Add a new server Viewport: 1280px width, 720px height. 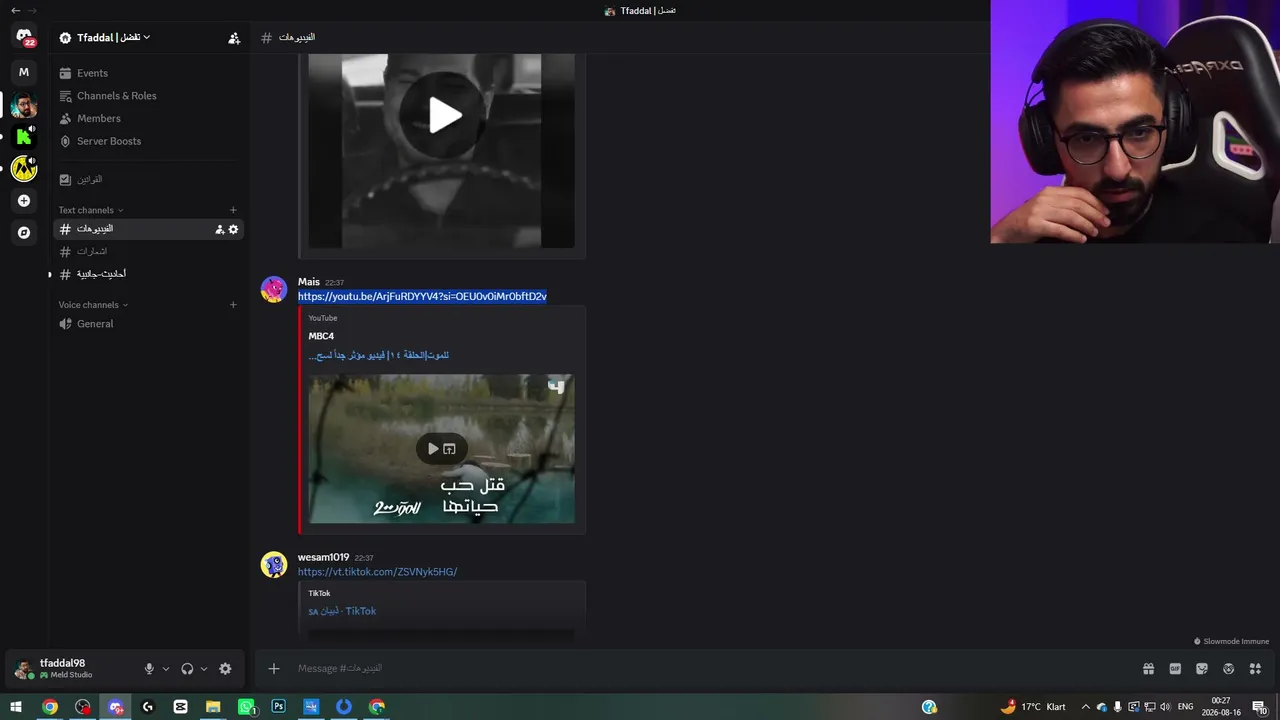[x=24, y=201]
